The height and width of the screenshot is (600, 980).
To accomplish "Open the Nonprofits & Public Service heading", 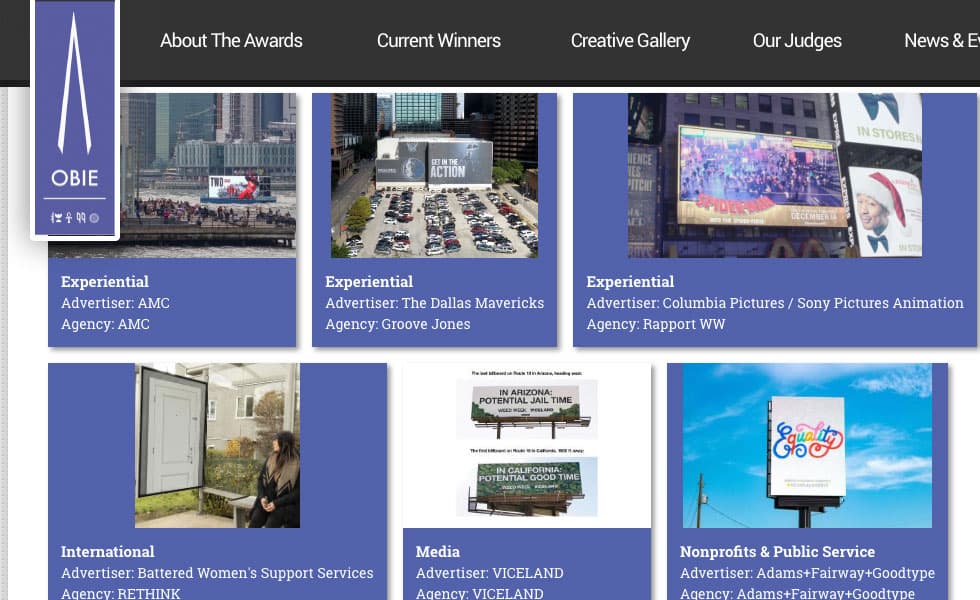I will [777, 552].
